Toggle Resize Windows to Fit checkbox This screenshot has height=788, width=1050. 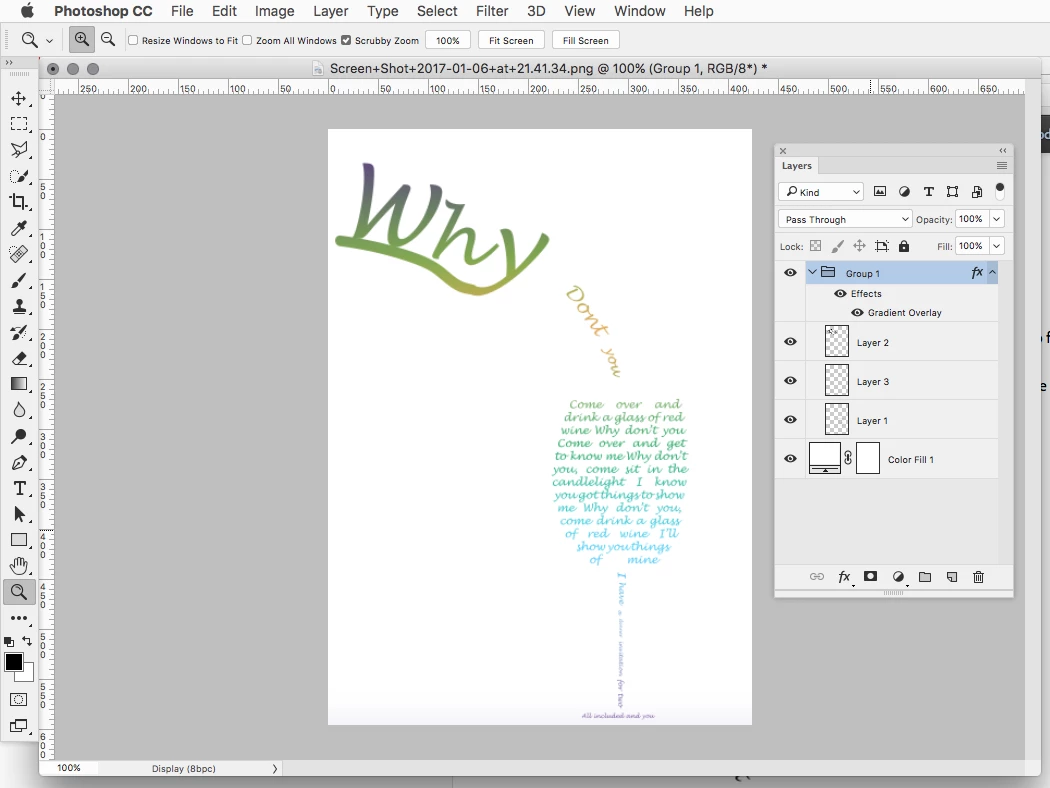(133, 40)
